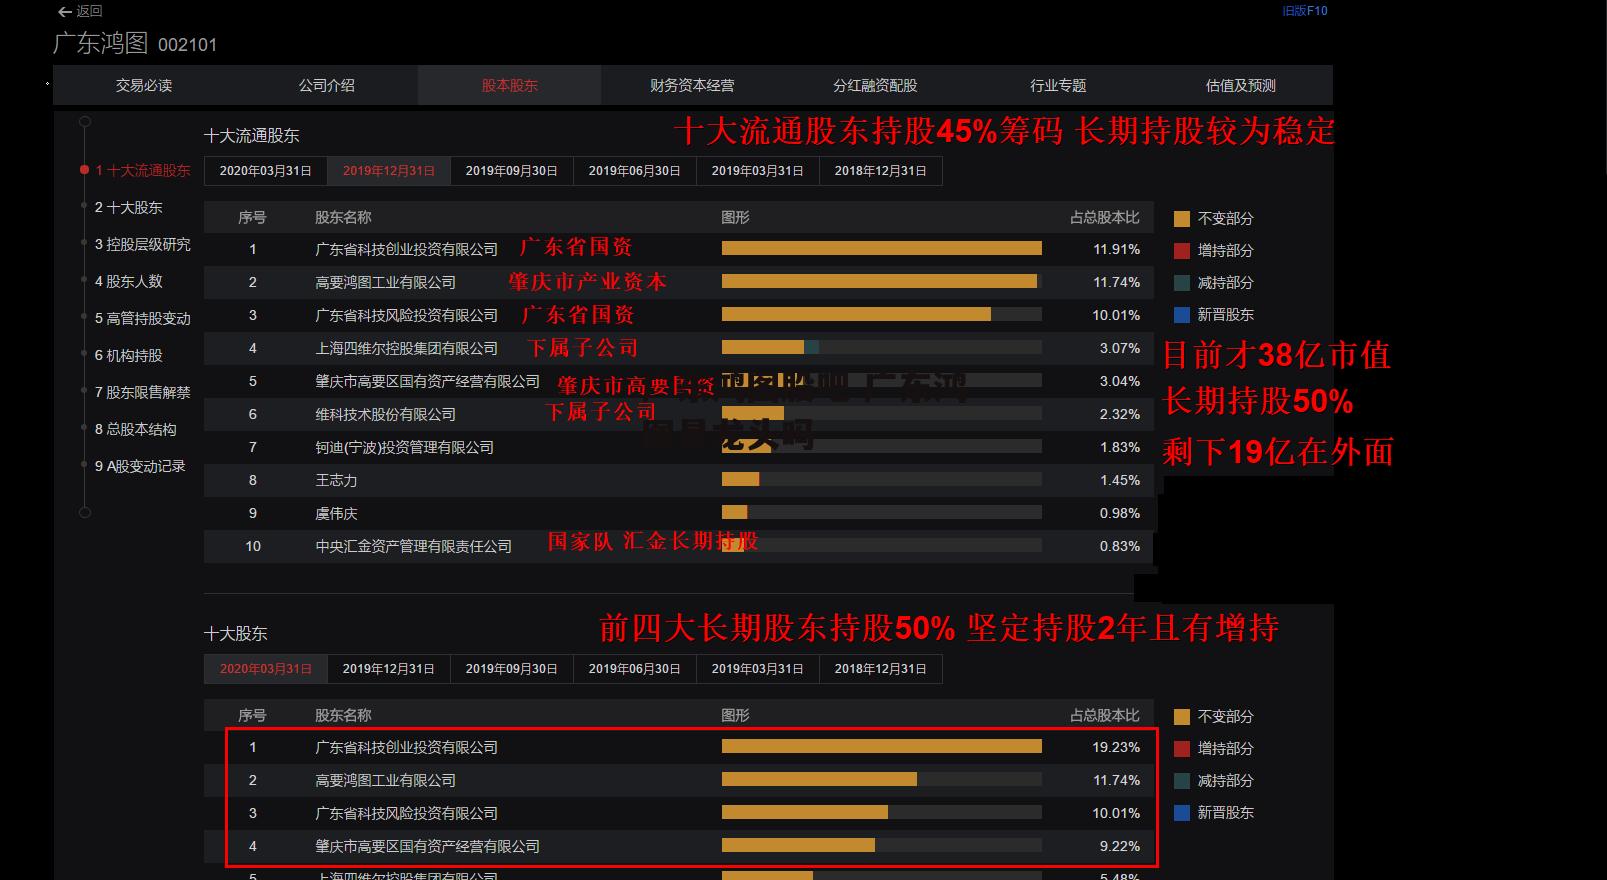
Task: Select 2019年09月30日 in 十大流通股东 dates
Action: 512,171
